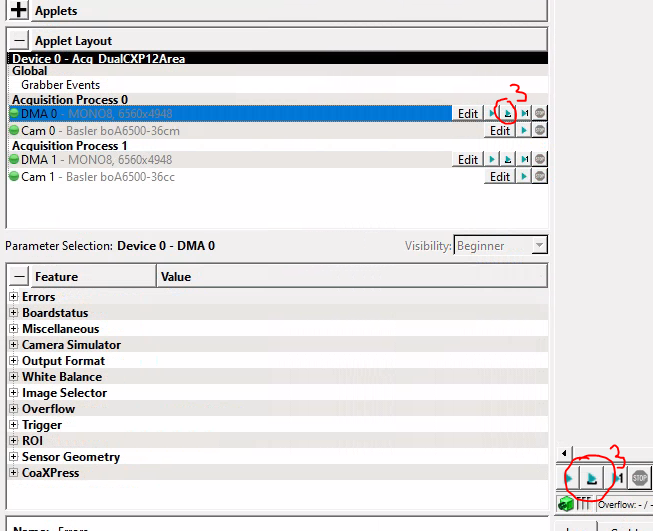Expand the Trigger feature group
This screenshot has height=531, width=653.
[13, 425]
